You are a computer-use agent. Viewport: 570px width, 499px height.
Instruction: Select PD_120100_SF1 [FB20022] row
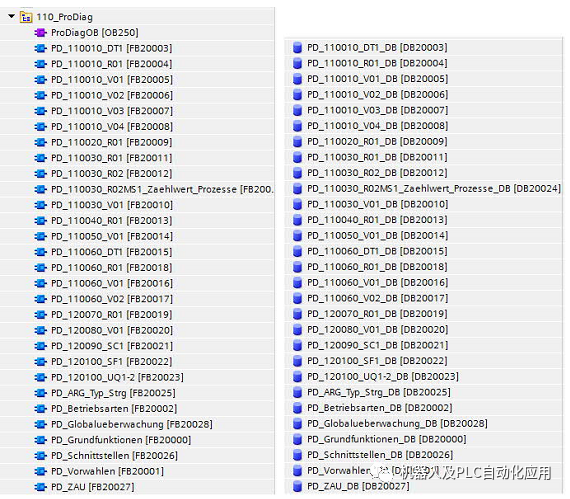point(112,362)
